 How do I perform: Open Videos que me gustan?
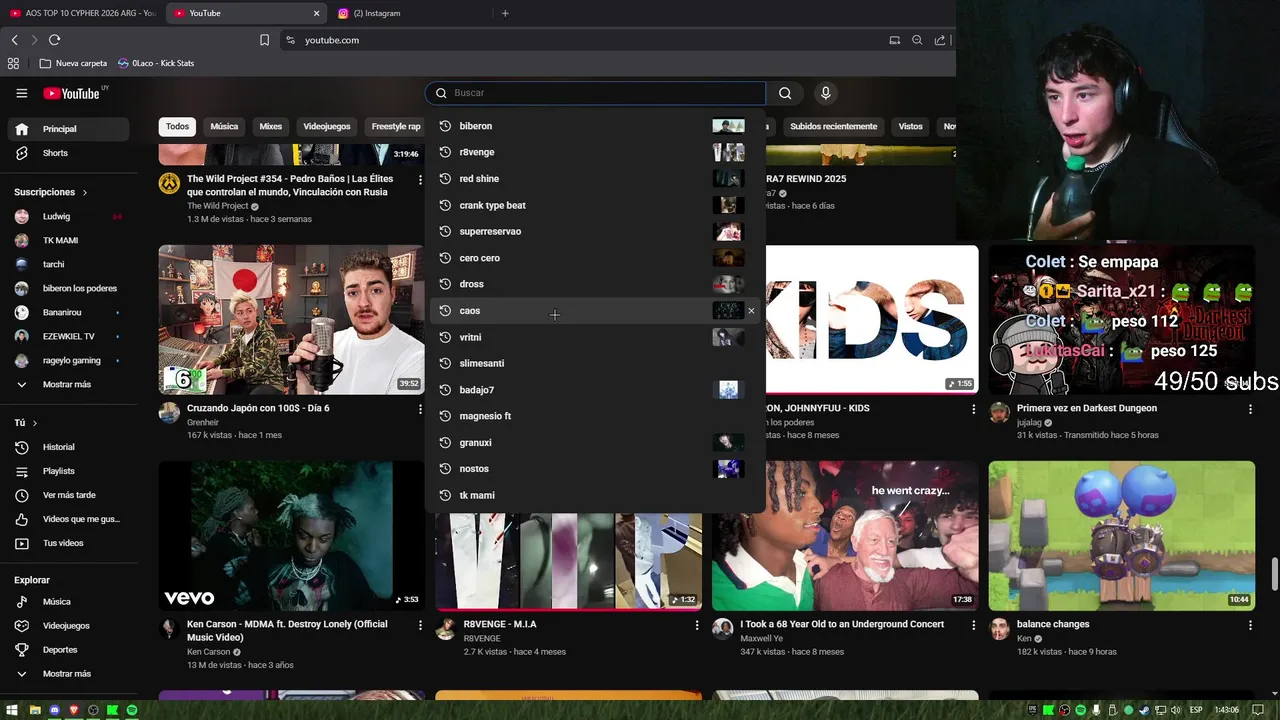tap(68, 519)
